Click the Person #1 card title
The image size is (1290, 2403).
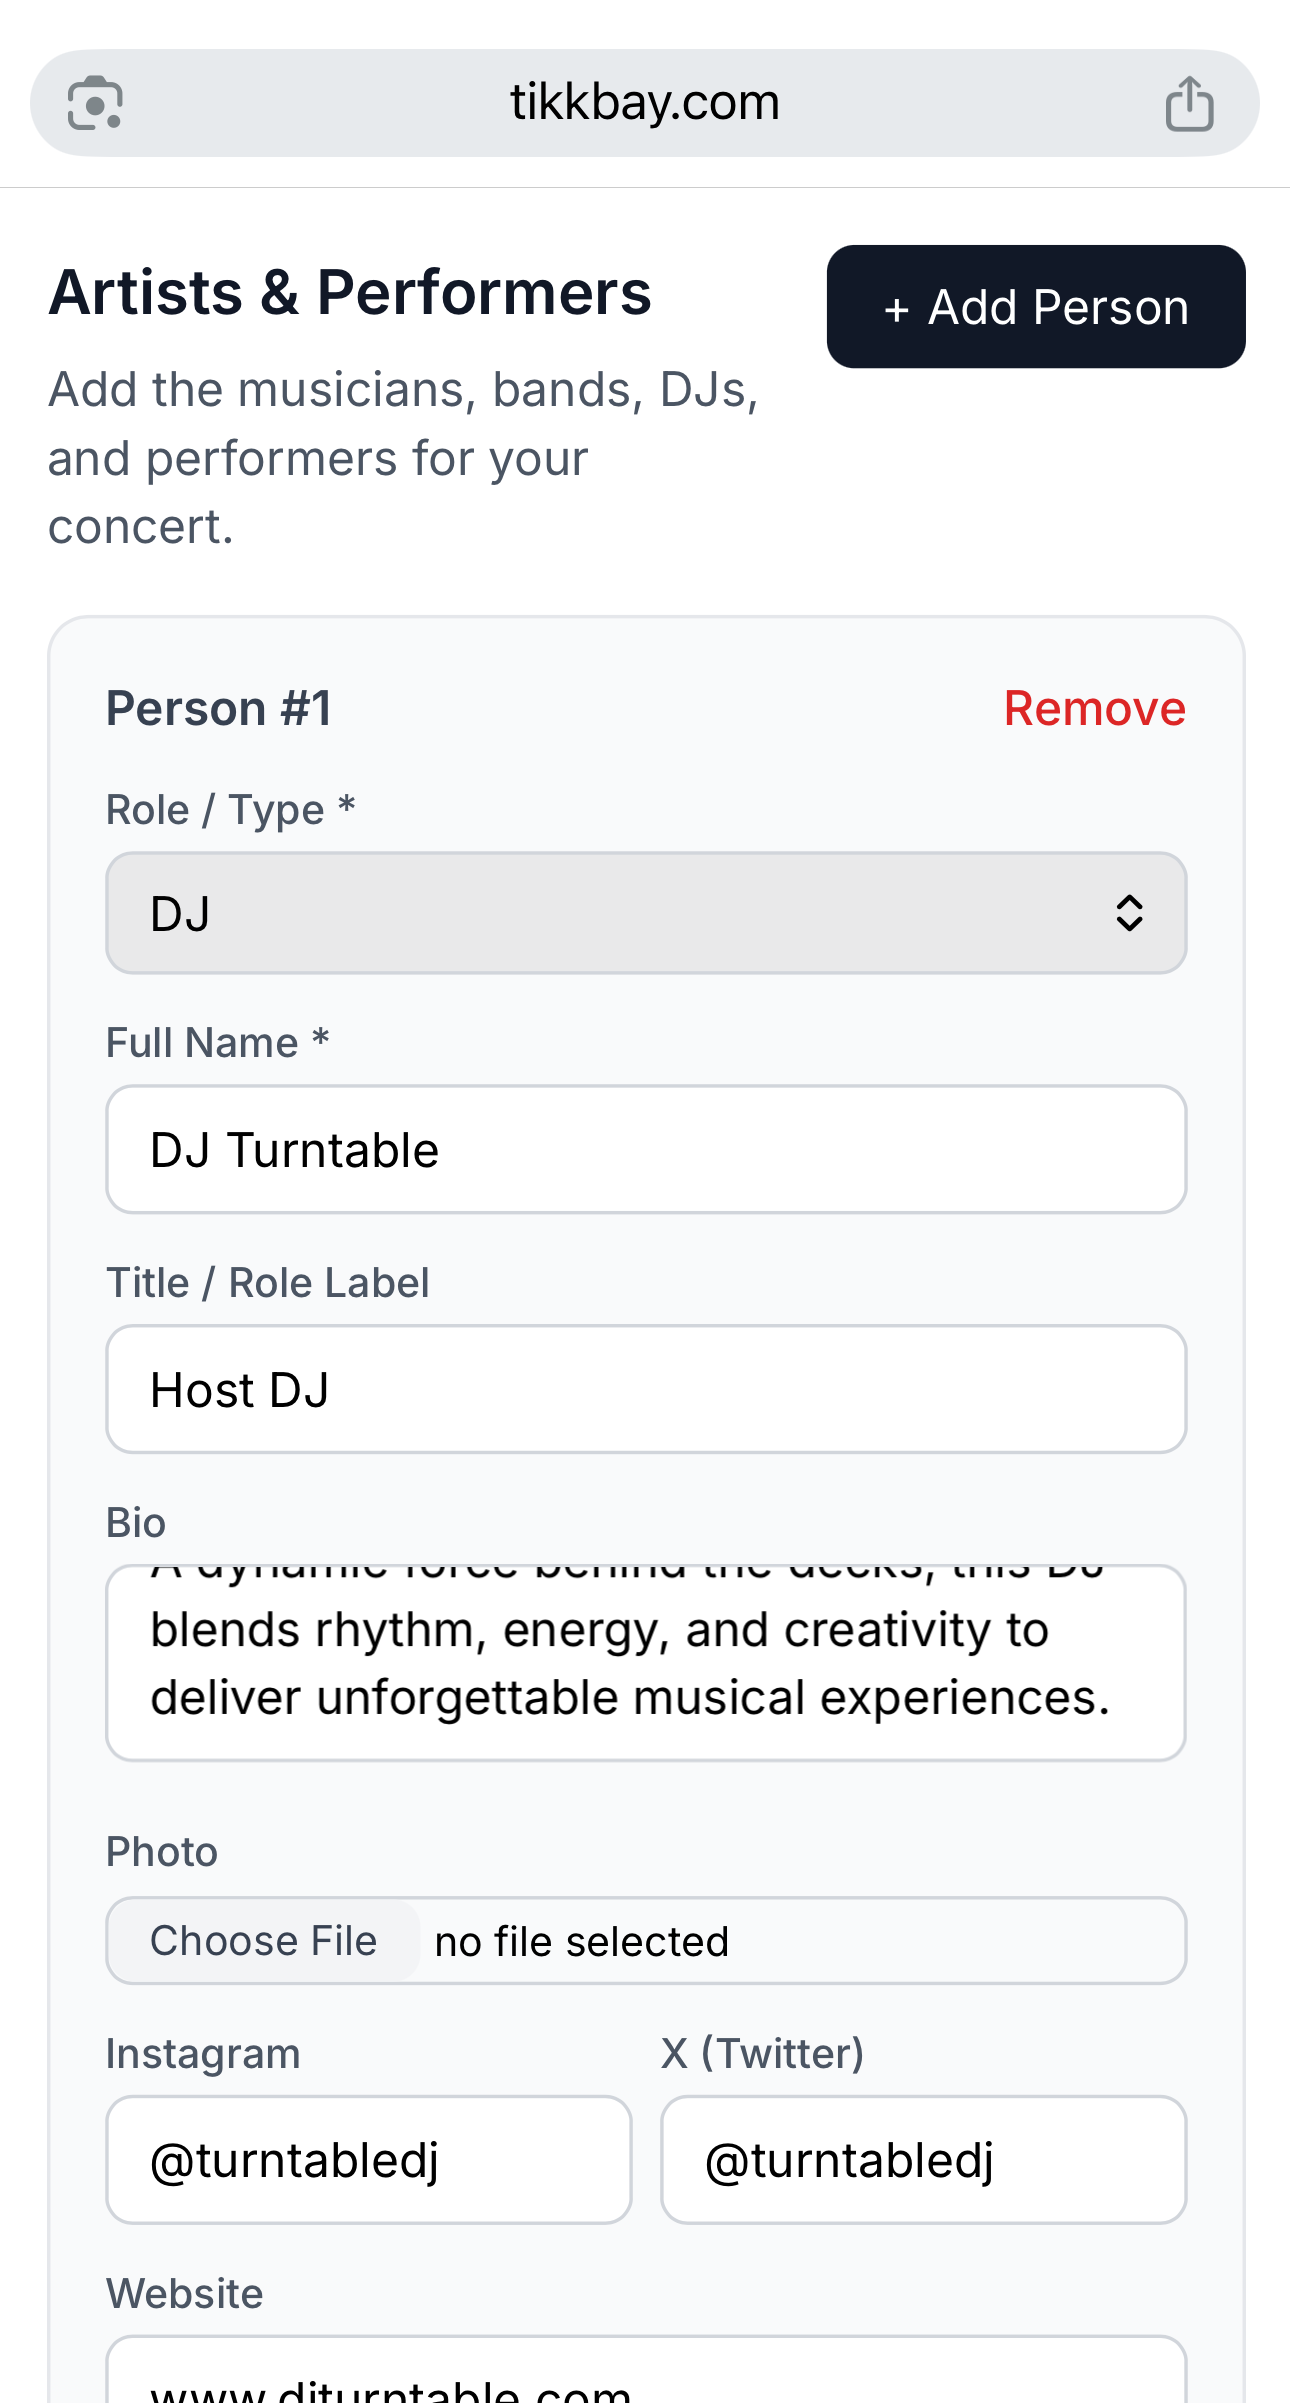click(x=219, y=708)
